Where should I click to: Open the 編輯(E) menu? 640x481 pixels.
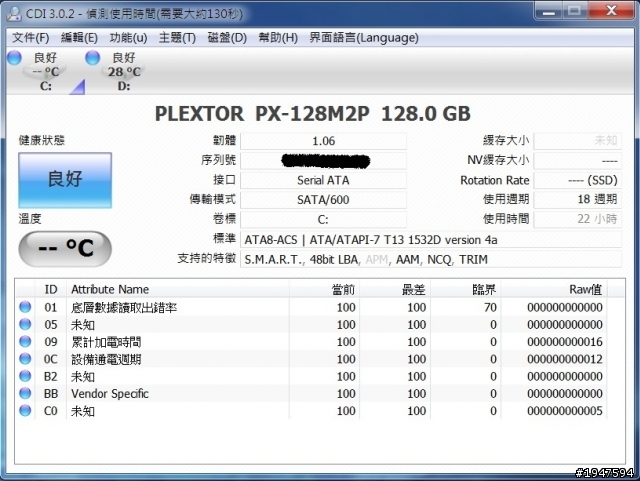tap(79, 38)
